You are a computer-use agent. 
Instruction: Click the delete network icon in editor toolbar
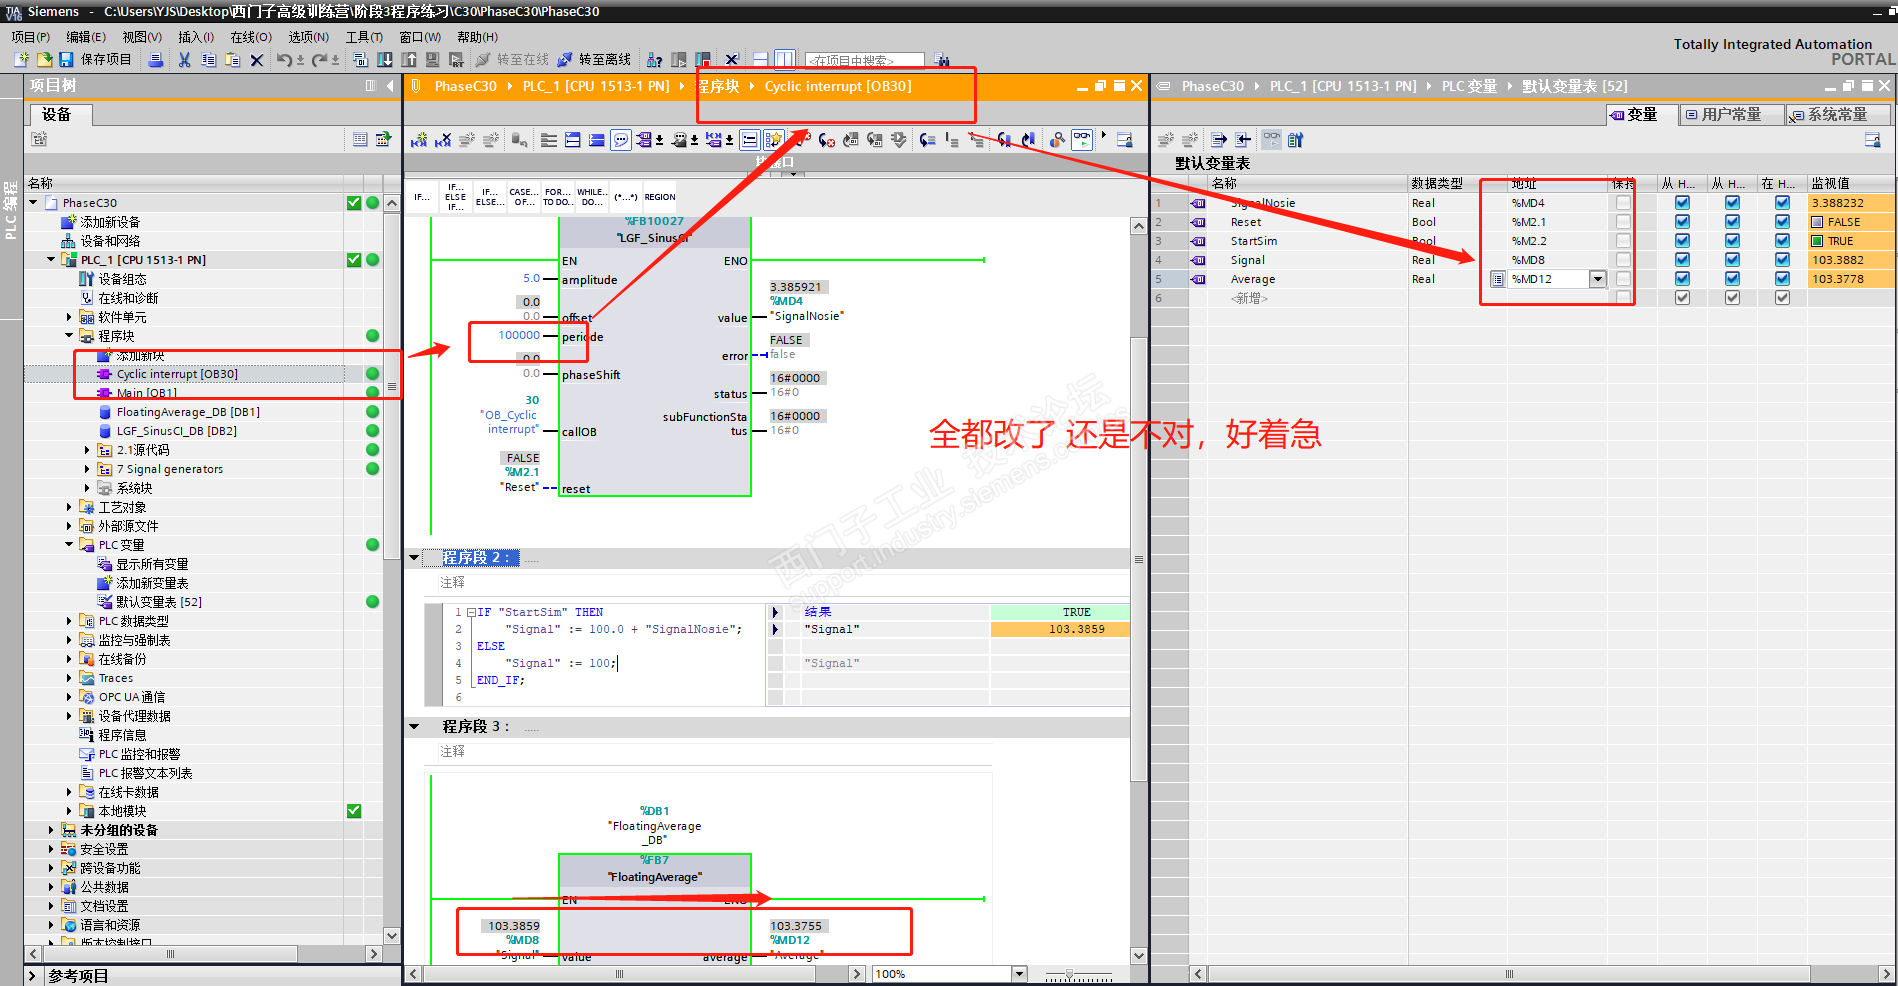click(x=442, y=140)
